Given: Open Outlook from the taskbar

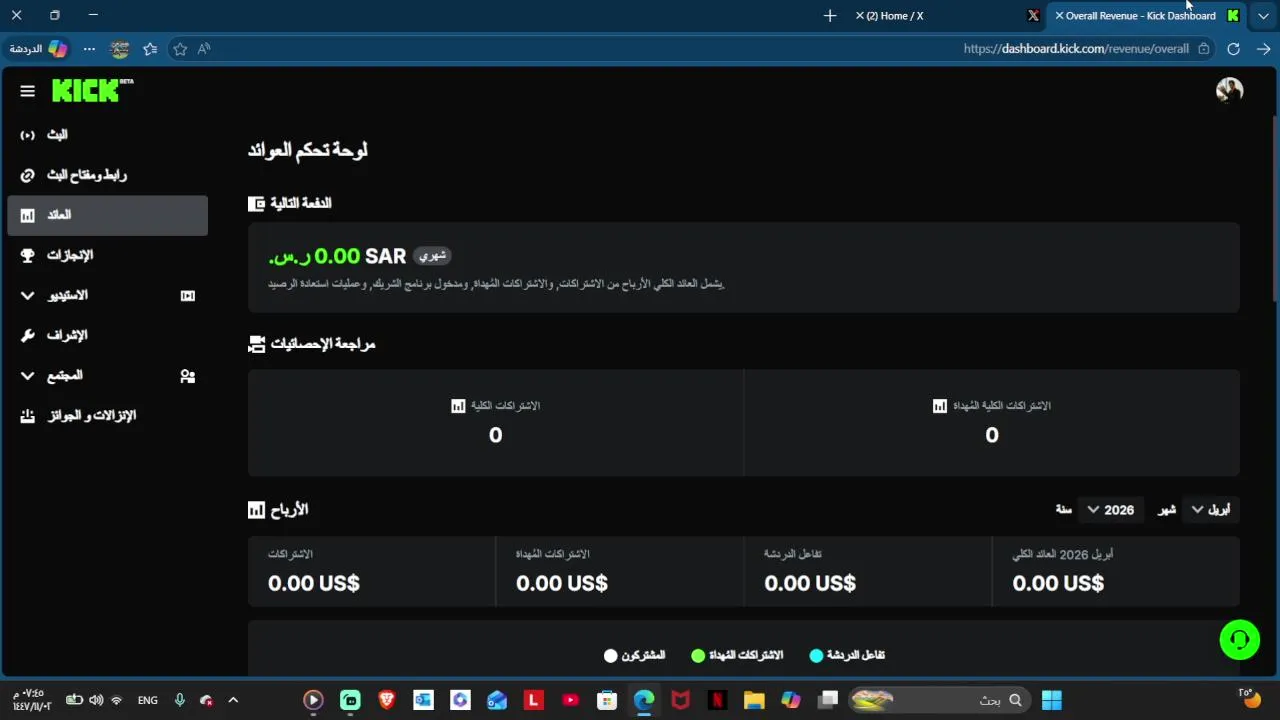Looking at the screenshot, I should click(x=423, y=700).
